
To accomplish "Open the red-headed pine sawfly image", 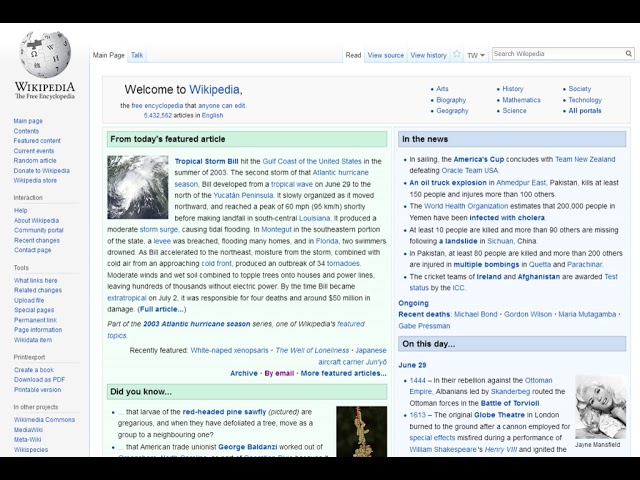I will pos(361,431).
